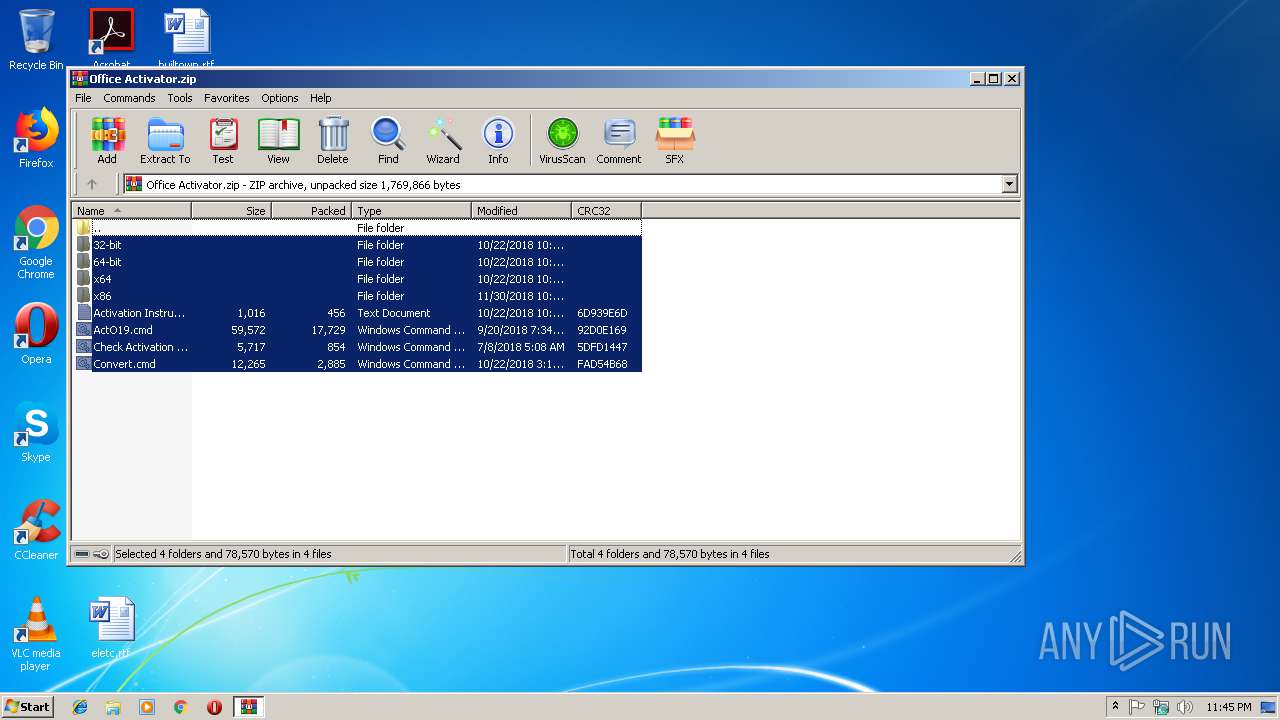Click the Test archive icon
Viewport: 1280px width, 720px height.
[x=223, y=140]
